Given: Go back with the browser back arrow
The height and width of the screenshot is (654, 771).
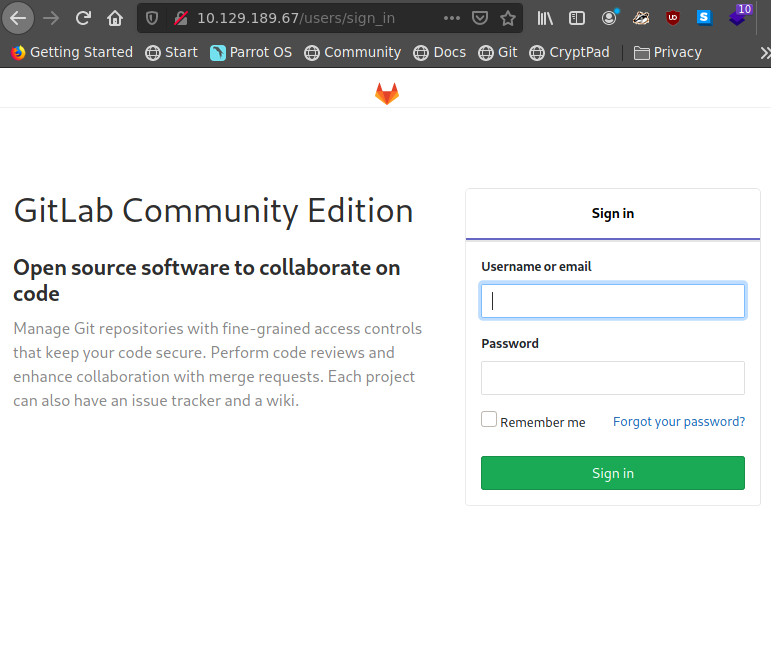Looking at the screenshot, I should [x=18, y=18].
